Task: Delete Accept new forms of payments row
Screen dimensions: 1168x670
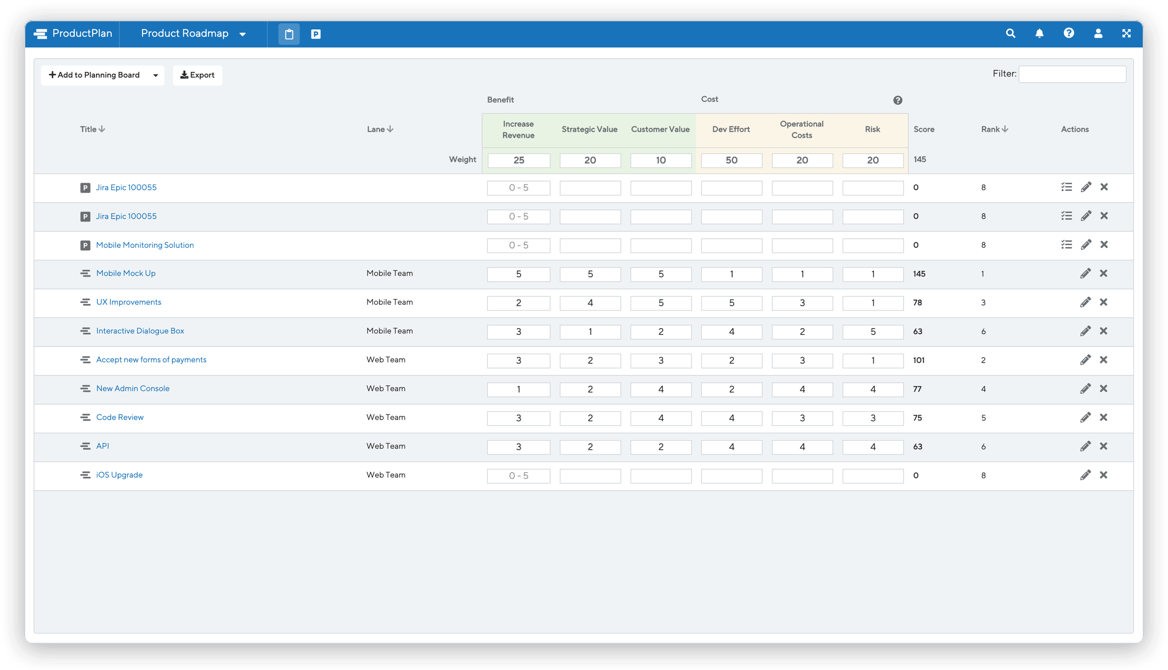Action: pos(1104,360)
